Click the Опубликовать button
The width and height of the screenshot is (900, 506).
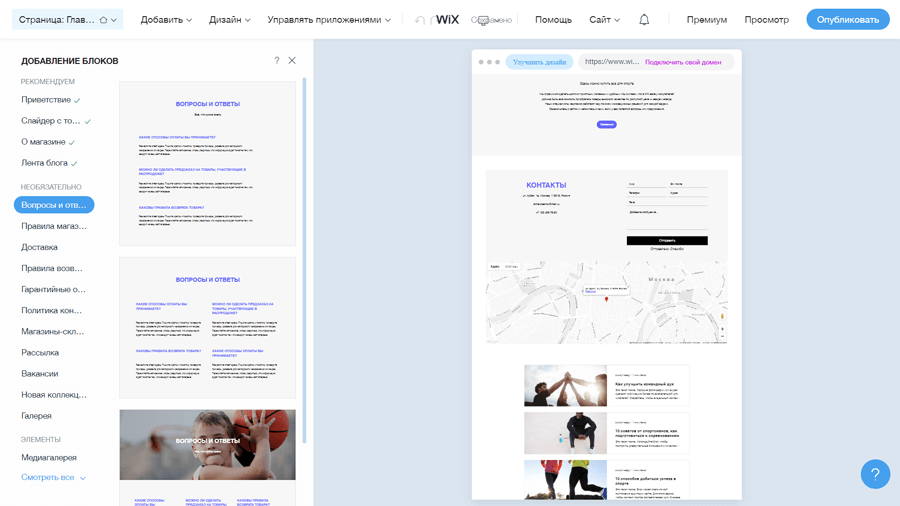pos(847,20)
